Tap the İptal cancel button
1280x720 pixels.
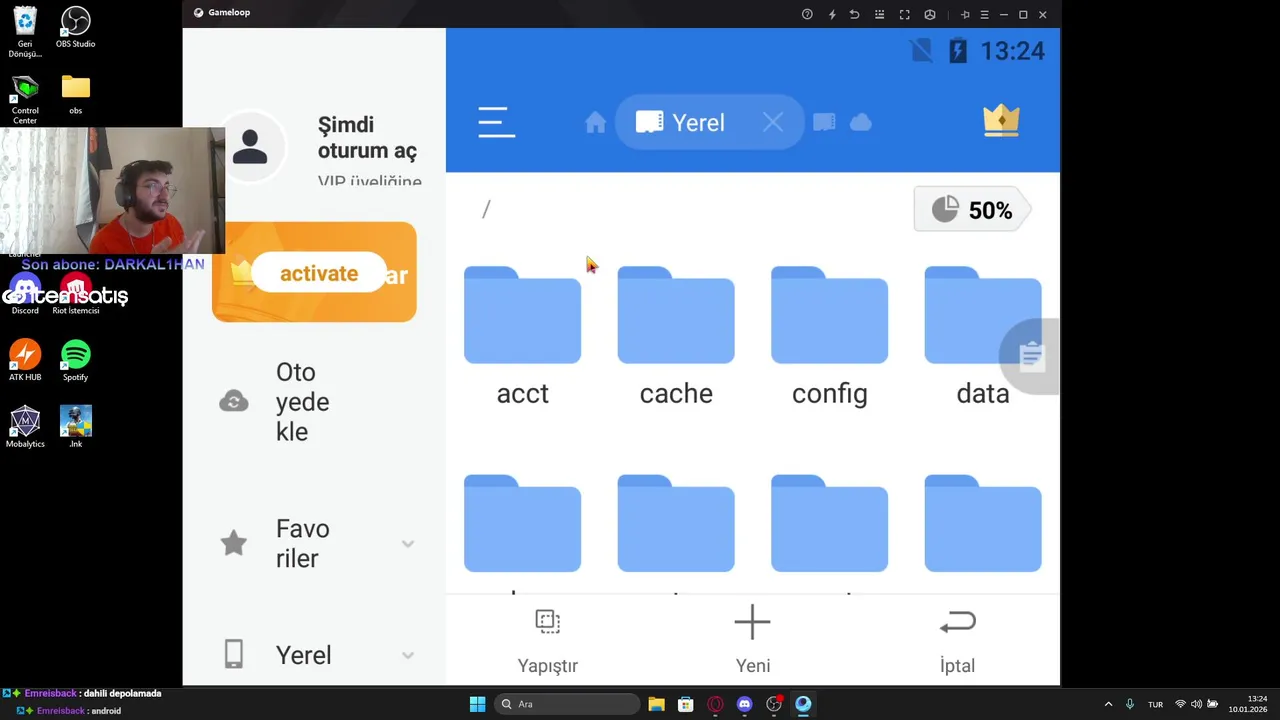pyautogui.click(x=957, y=642)
